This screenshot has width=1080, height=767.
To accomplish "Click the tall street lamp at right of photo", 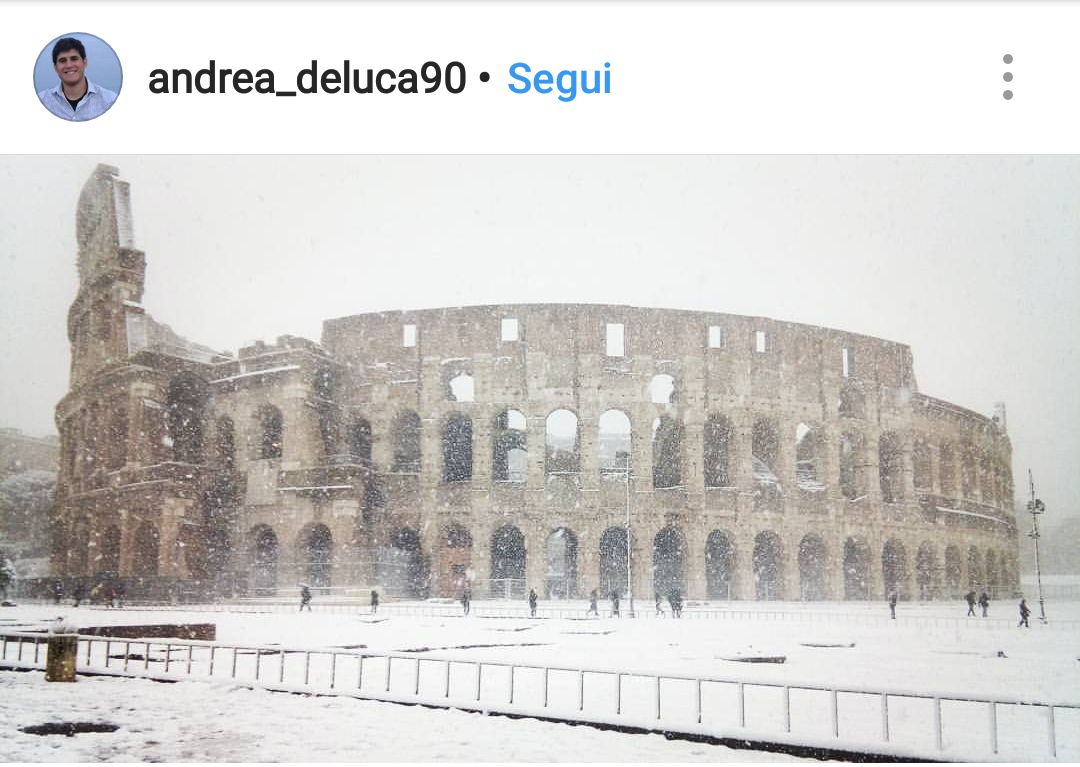I will click(1035, 545).
